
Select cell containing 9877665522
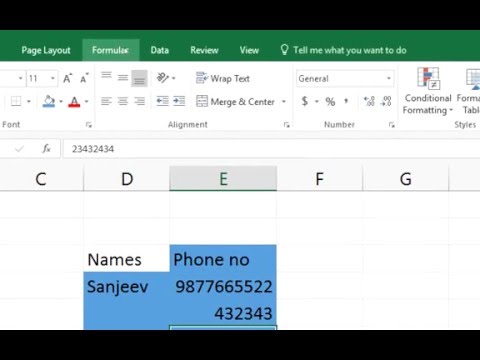click(223, 286)
